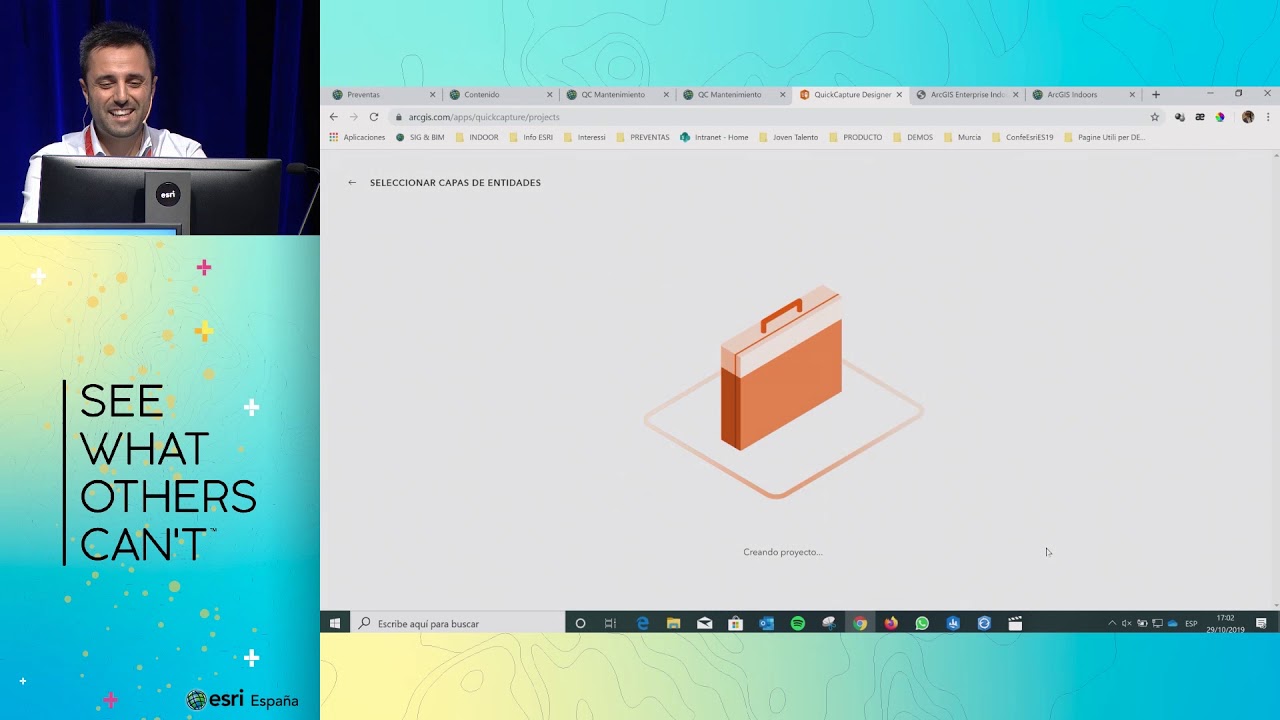Open Mail app from taskbar

704,623
